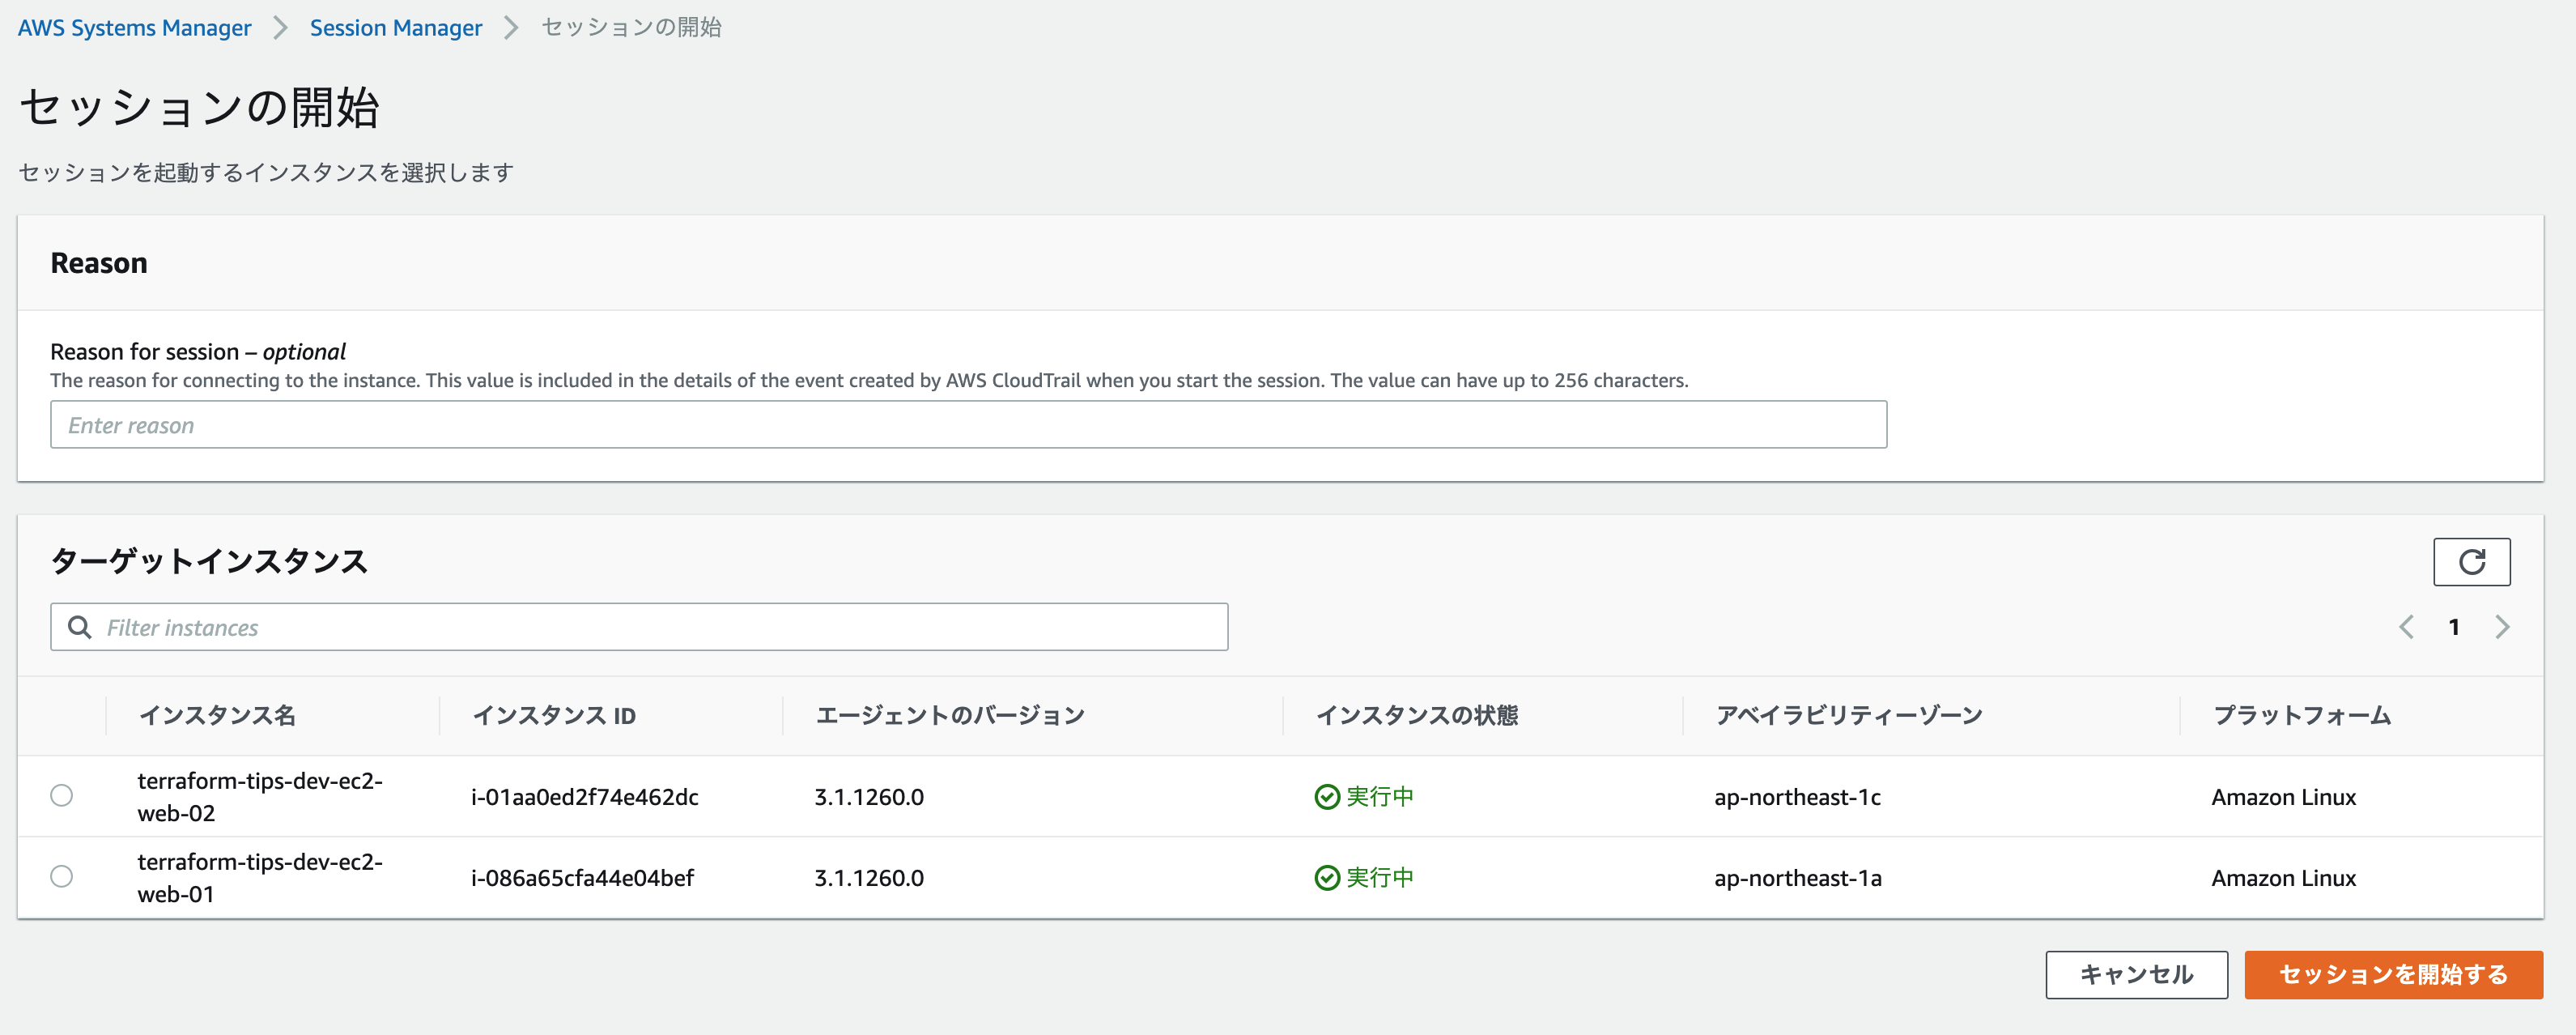Click the アベイラビリティーゾーン column header
Image resolution: width=2576 pixels, height=1035 pixels.
tap(1848, 716)
